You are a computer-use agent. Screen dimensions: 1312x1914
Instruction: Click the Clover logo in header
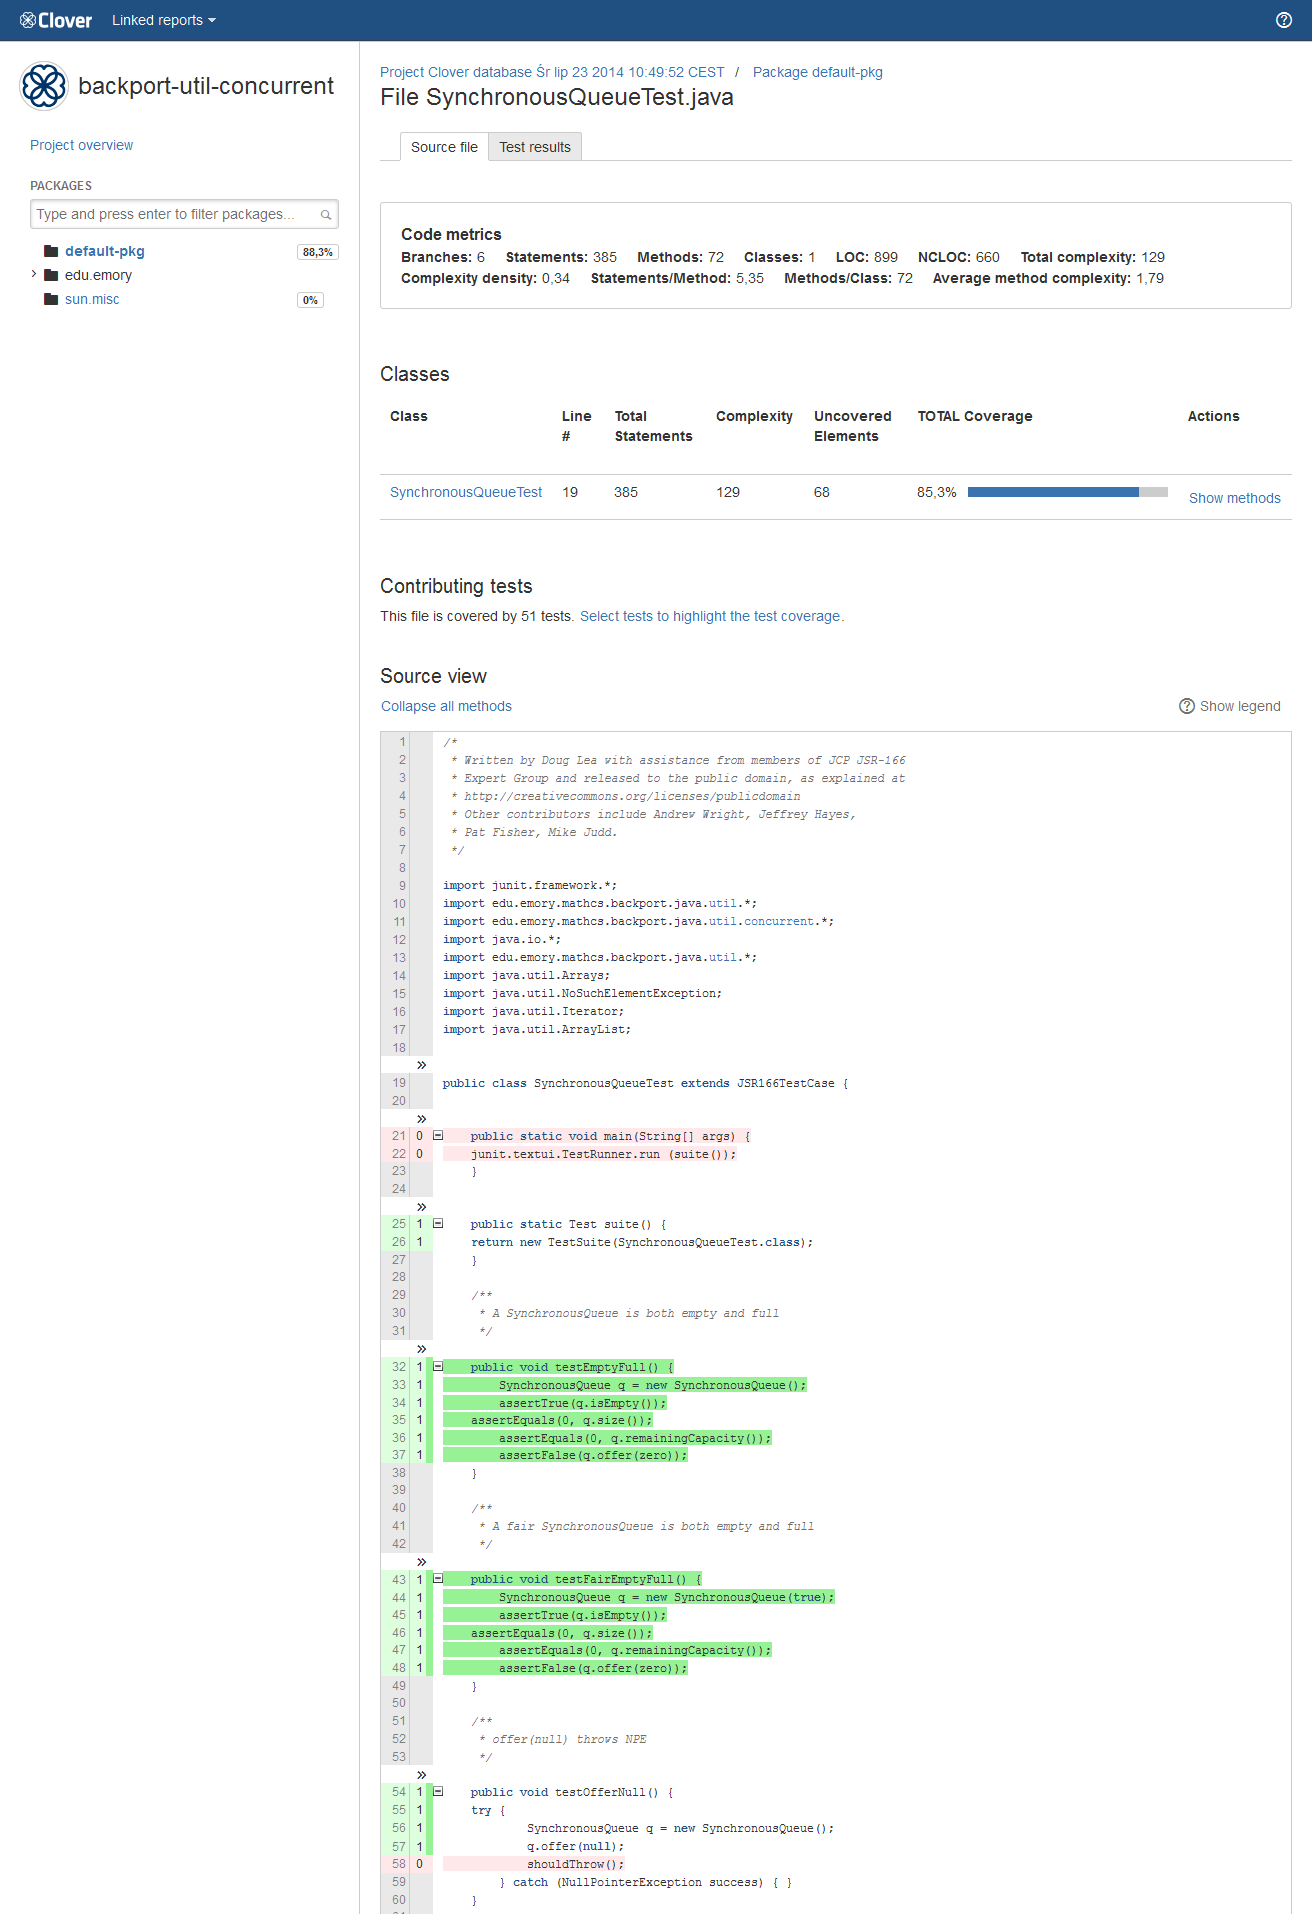click(x=56, y=20)
